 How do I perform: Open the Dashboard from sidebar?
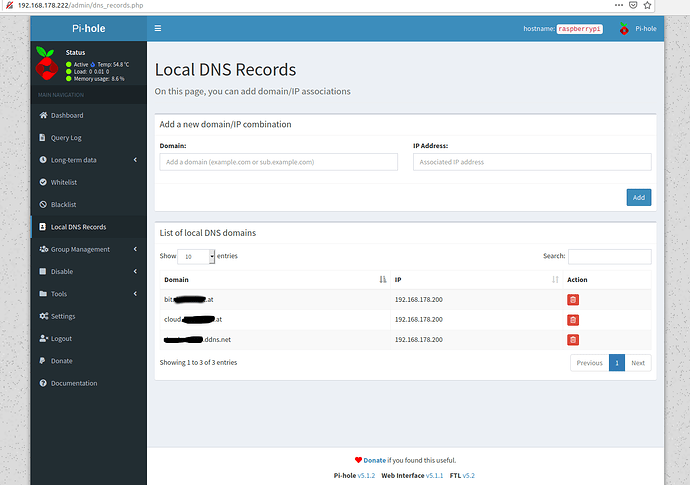(x=67, y=115)
